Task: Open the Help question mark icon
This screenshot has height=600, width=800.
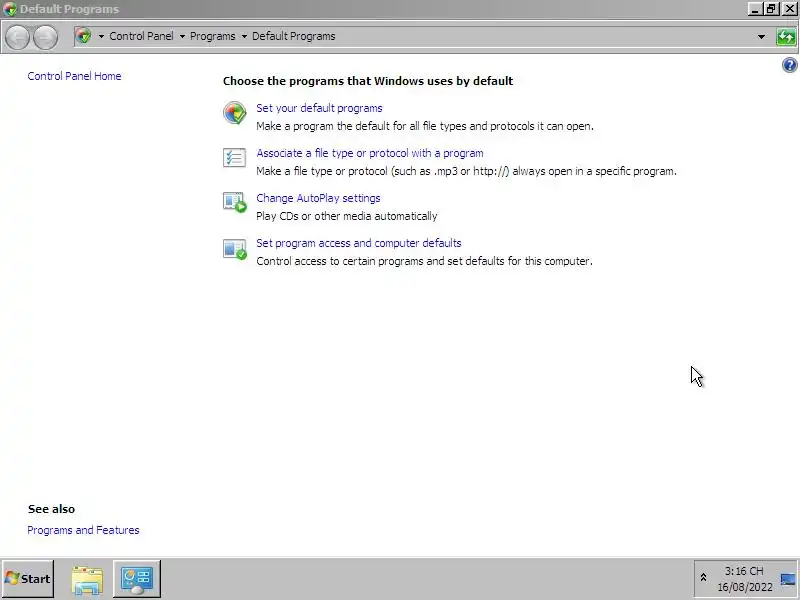Action: coord(789,65)
